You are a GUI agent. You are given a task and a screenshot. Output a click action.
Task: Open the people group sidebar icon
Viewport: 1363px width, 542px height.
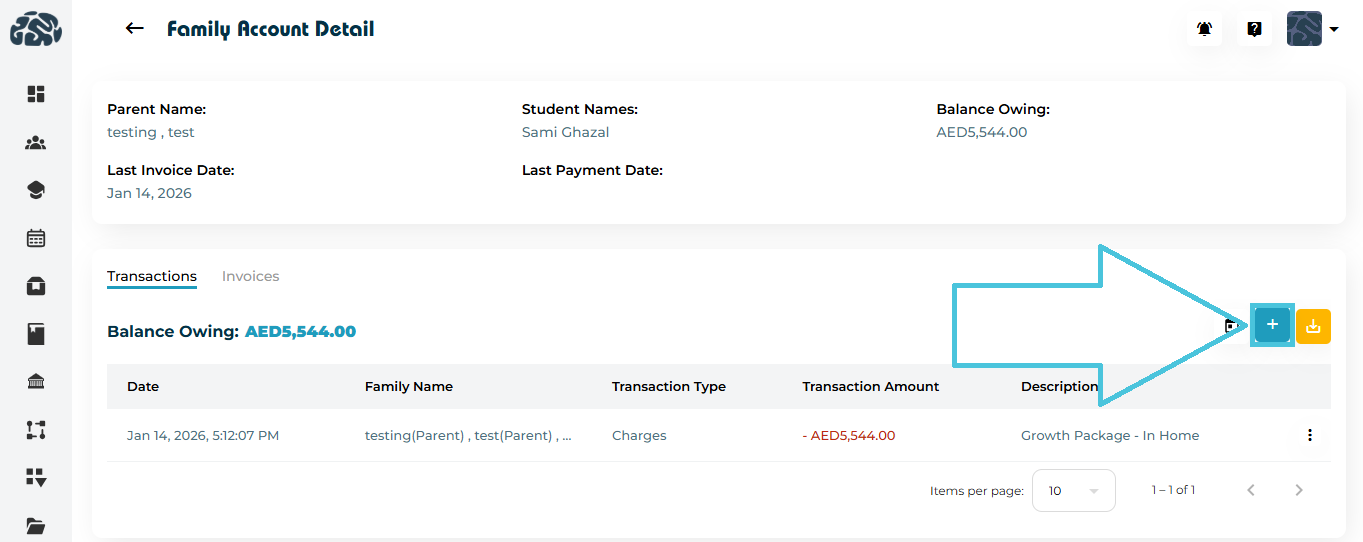coord(36,142)
